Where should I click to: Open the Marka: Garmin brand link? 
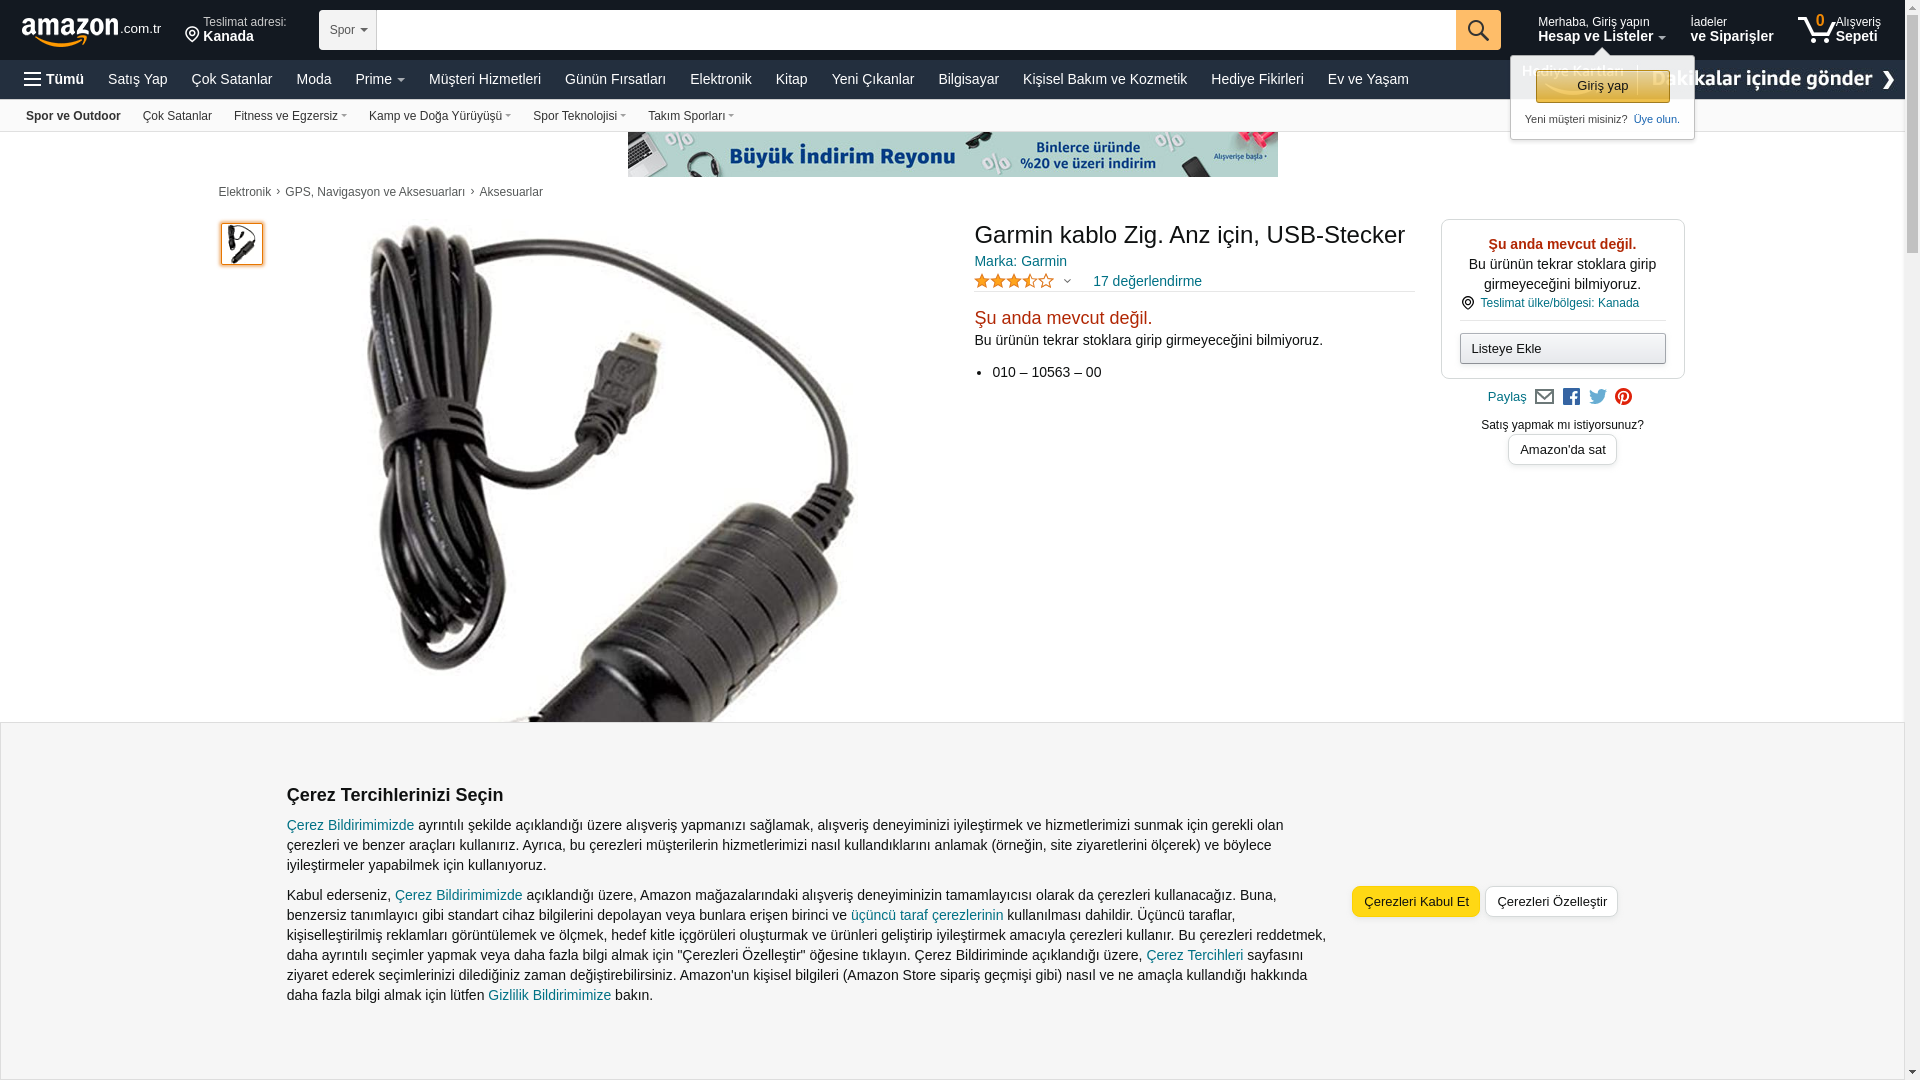[1020, 261]
